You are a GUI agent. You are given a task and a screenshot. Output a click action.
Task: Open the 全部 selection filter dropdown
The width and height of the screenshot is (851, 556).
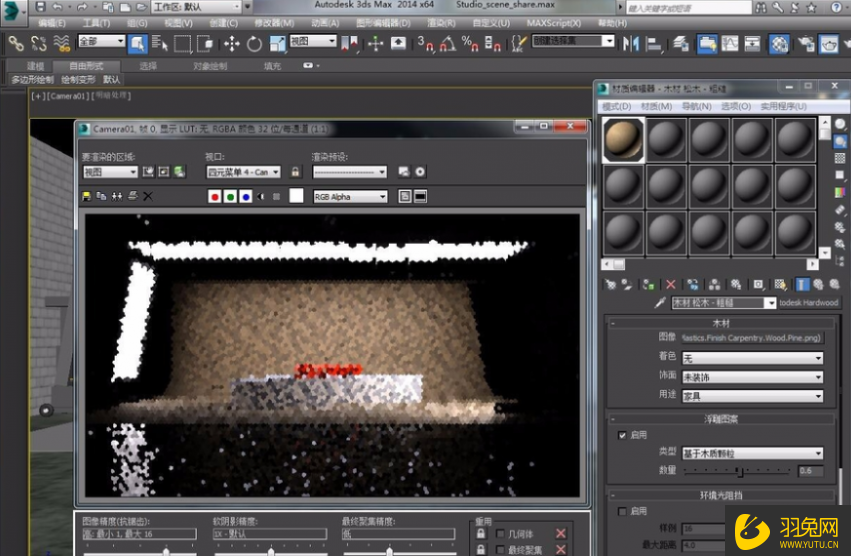[x=101, y=41]
